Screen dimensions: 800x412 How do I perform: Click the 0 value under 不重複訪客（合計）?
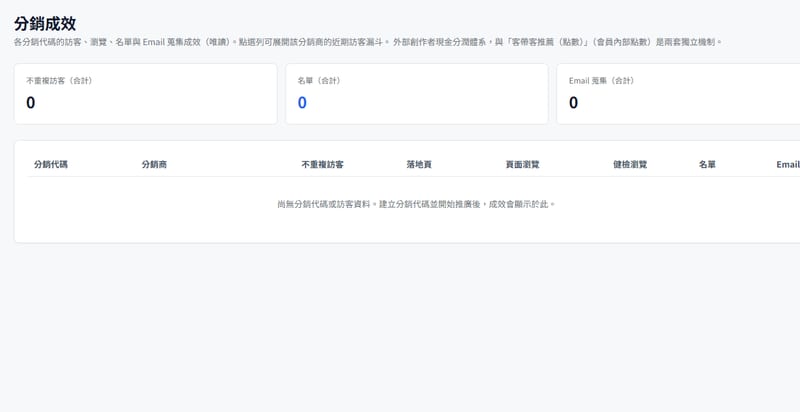31,103
